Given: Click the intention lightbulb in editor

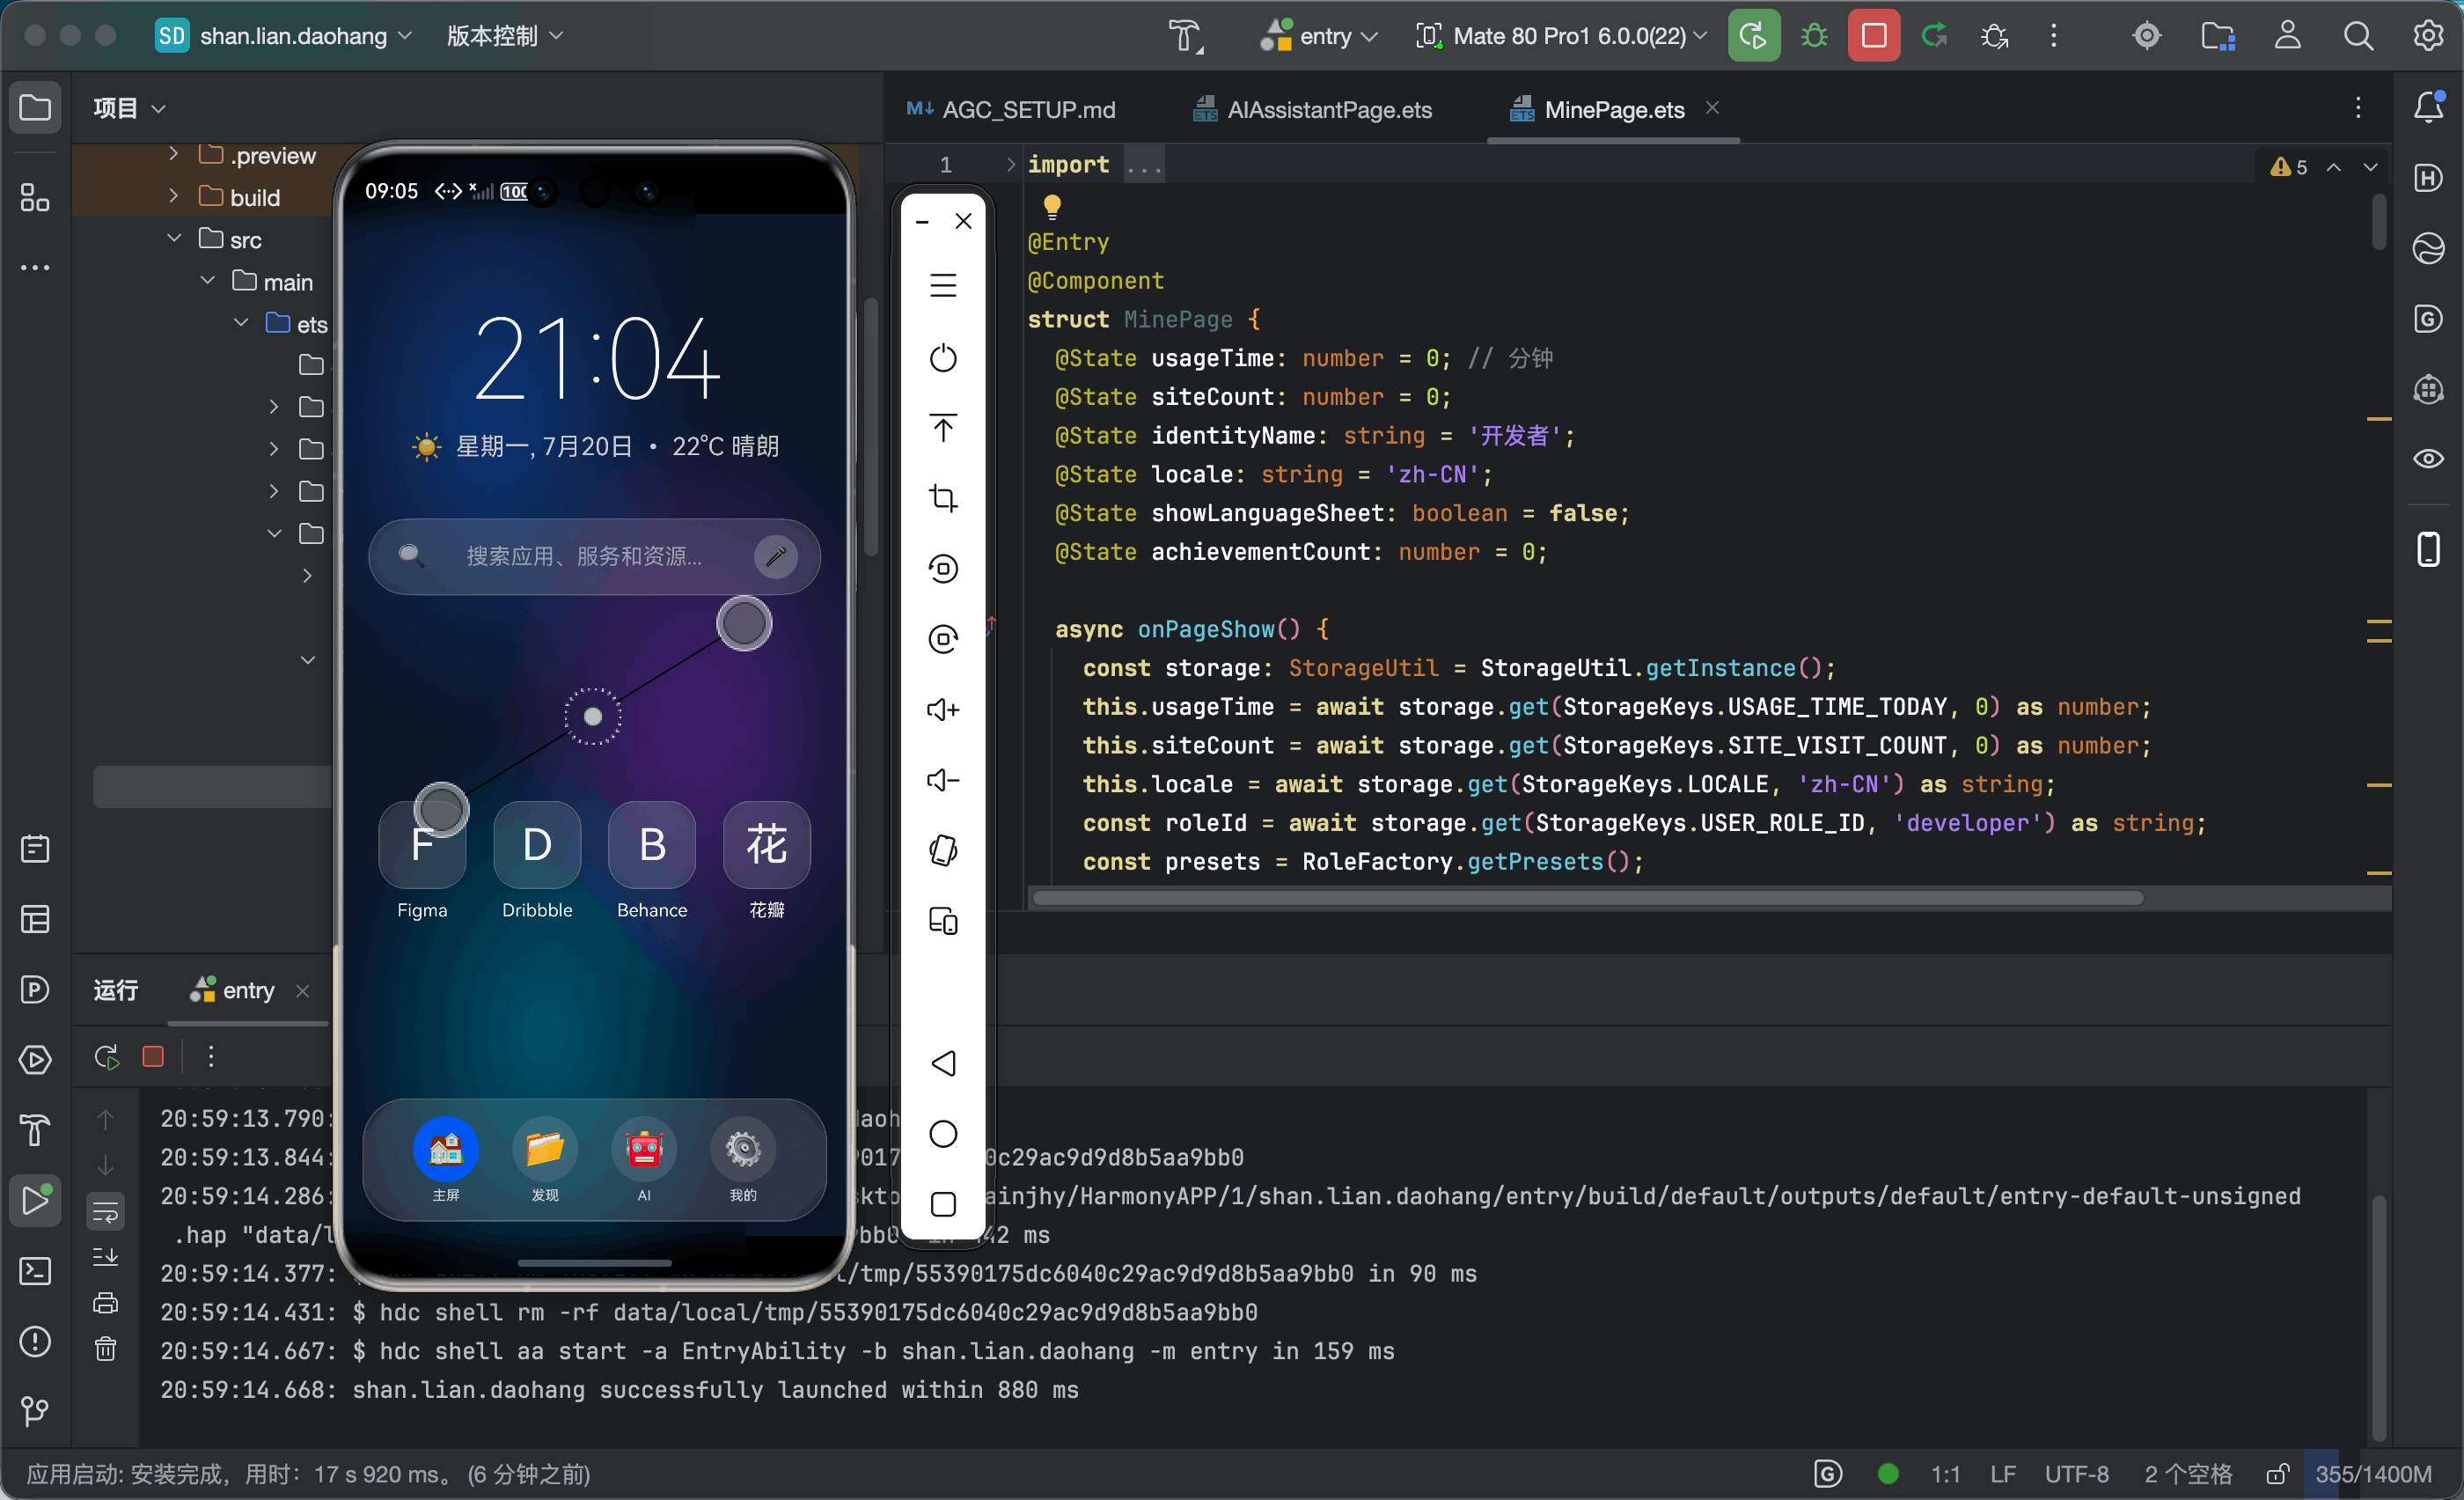Looking at the screenshot, I should (x=1052, y=206).
